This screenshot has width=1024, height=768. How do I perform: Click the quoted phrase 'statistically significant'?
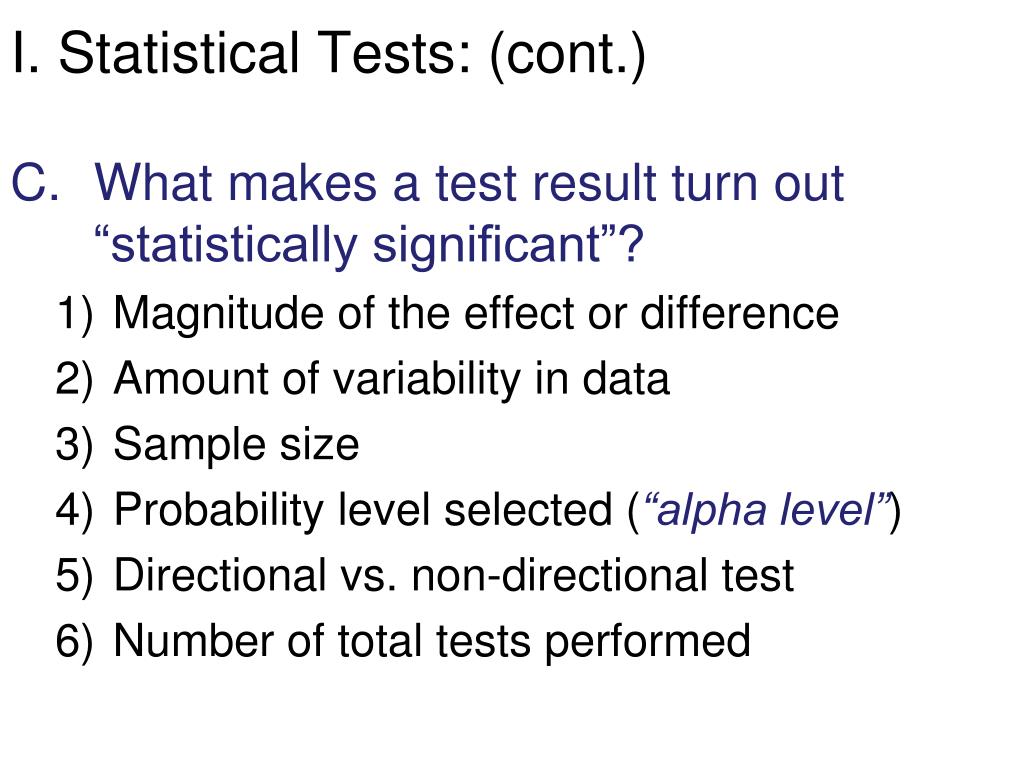(x=356, y=245)
